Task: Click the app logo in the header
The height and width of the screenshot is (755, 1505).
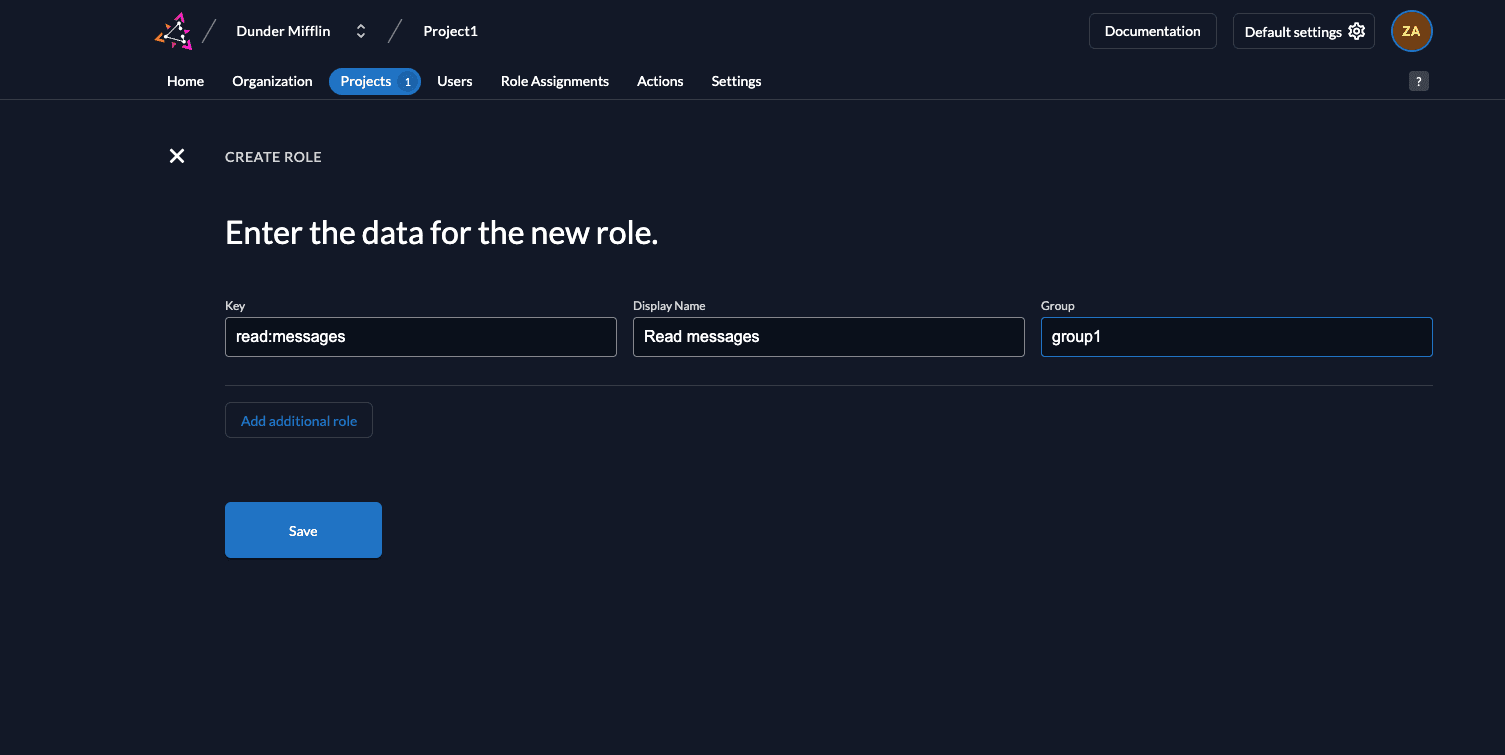Action: 174,31
